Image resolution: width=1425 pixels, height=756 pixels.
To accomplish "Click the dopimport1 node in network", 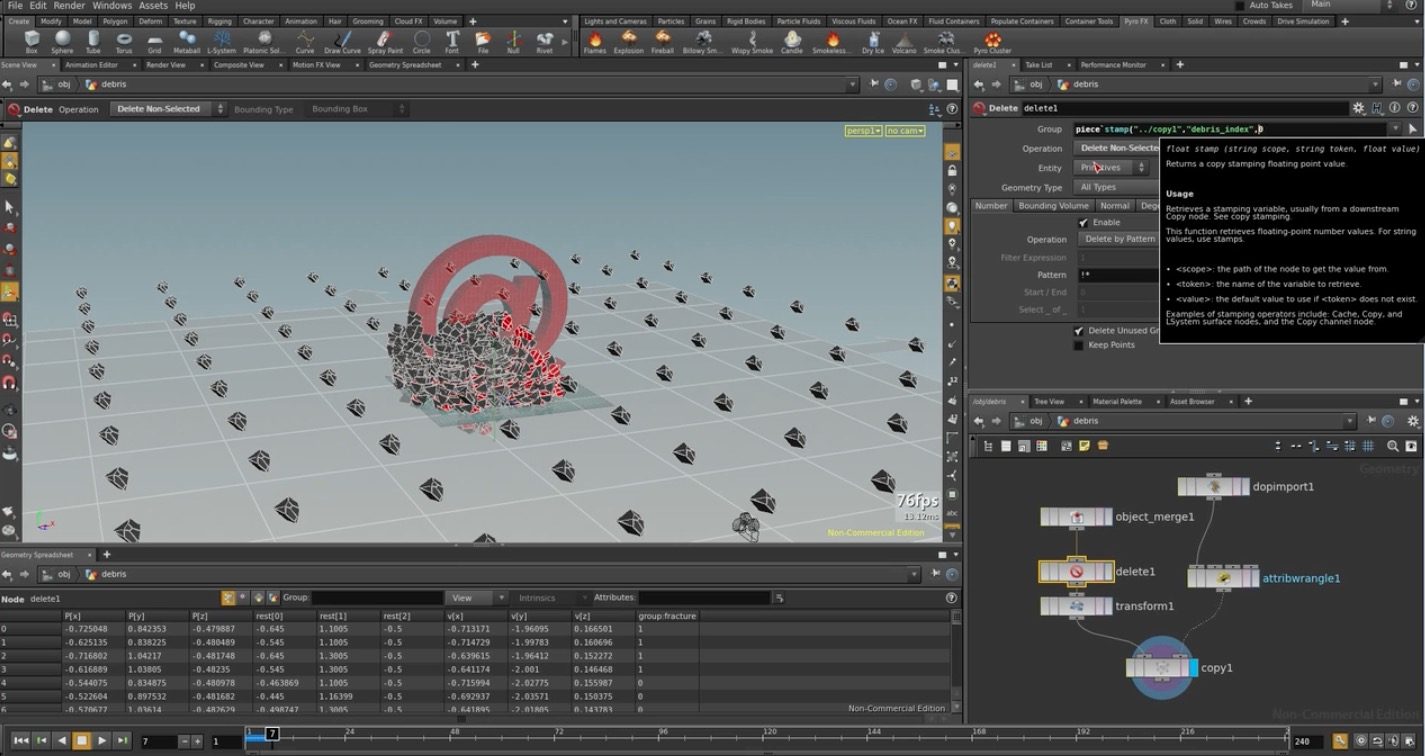I will pos(1214,487).
